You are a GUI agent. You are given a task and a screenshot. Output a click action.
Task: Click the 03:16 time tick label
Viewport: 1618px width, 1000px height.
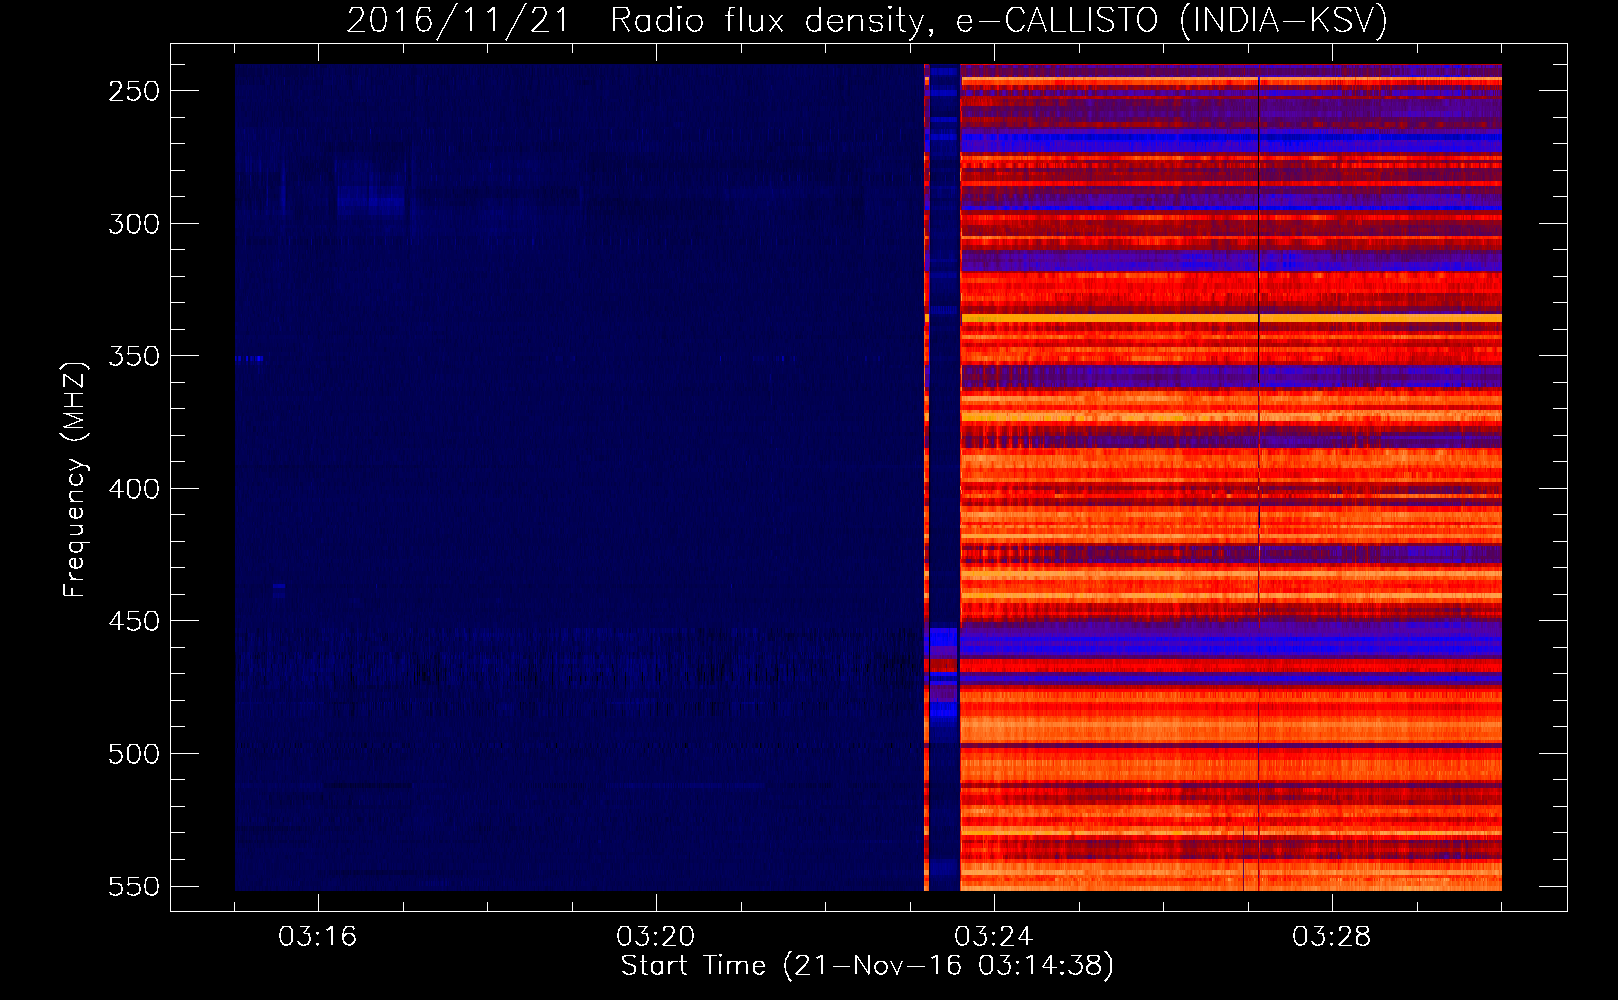(318, 937)
